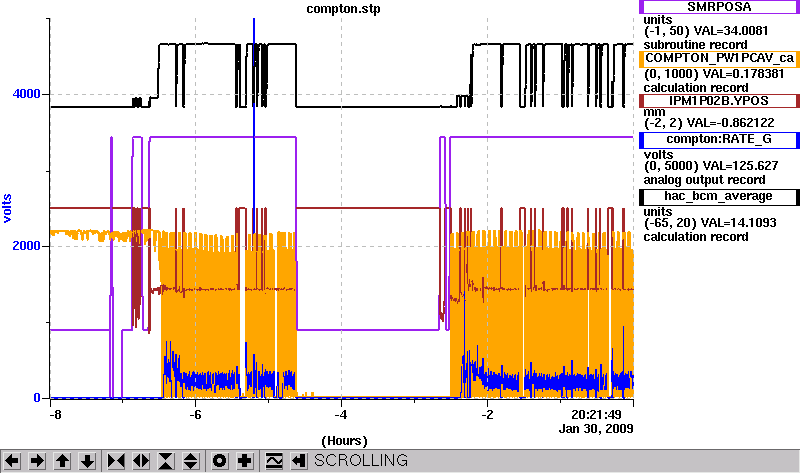The width and height of the screenshot is (800, 473).
Task: Pan the graph up with up-arrow icon
Action: point(62,461)
